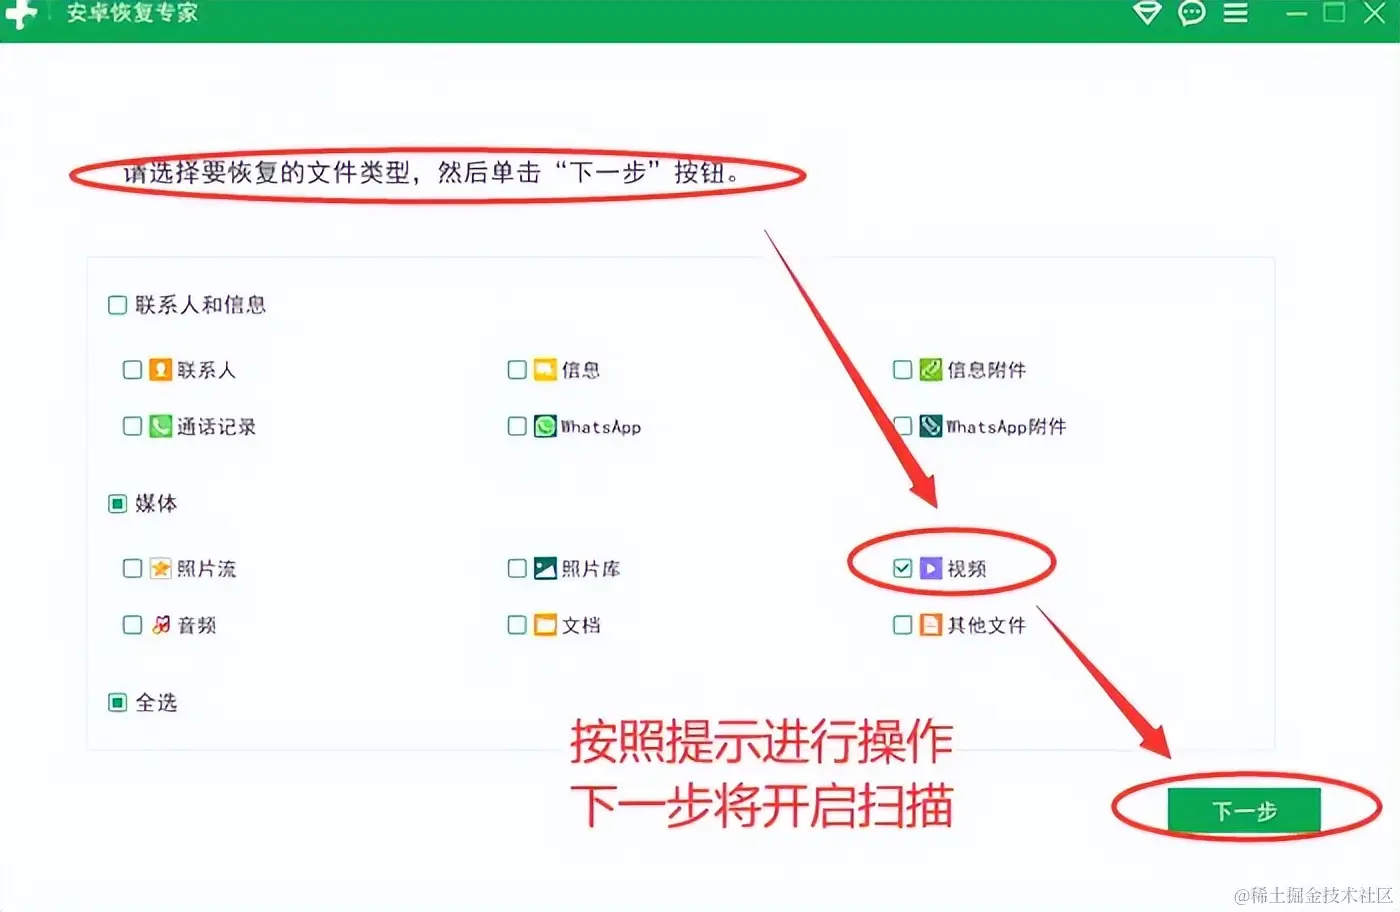Check the 文档 checkbox
This screenshot has width=1400, height=912.
(x=517, y=626)
